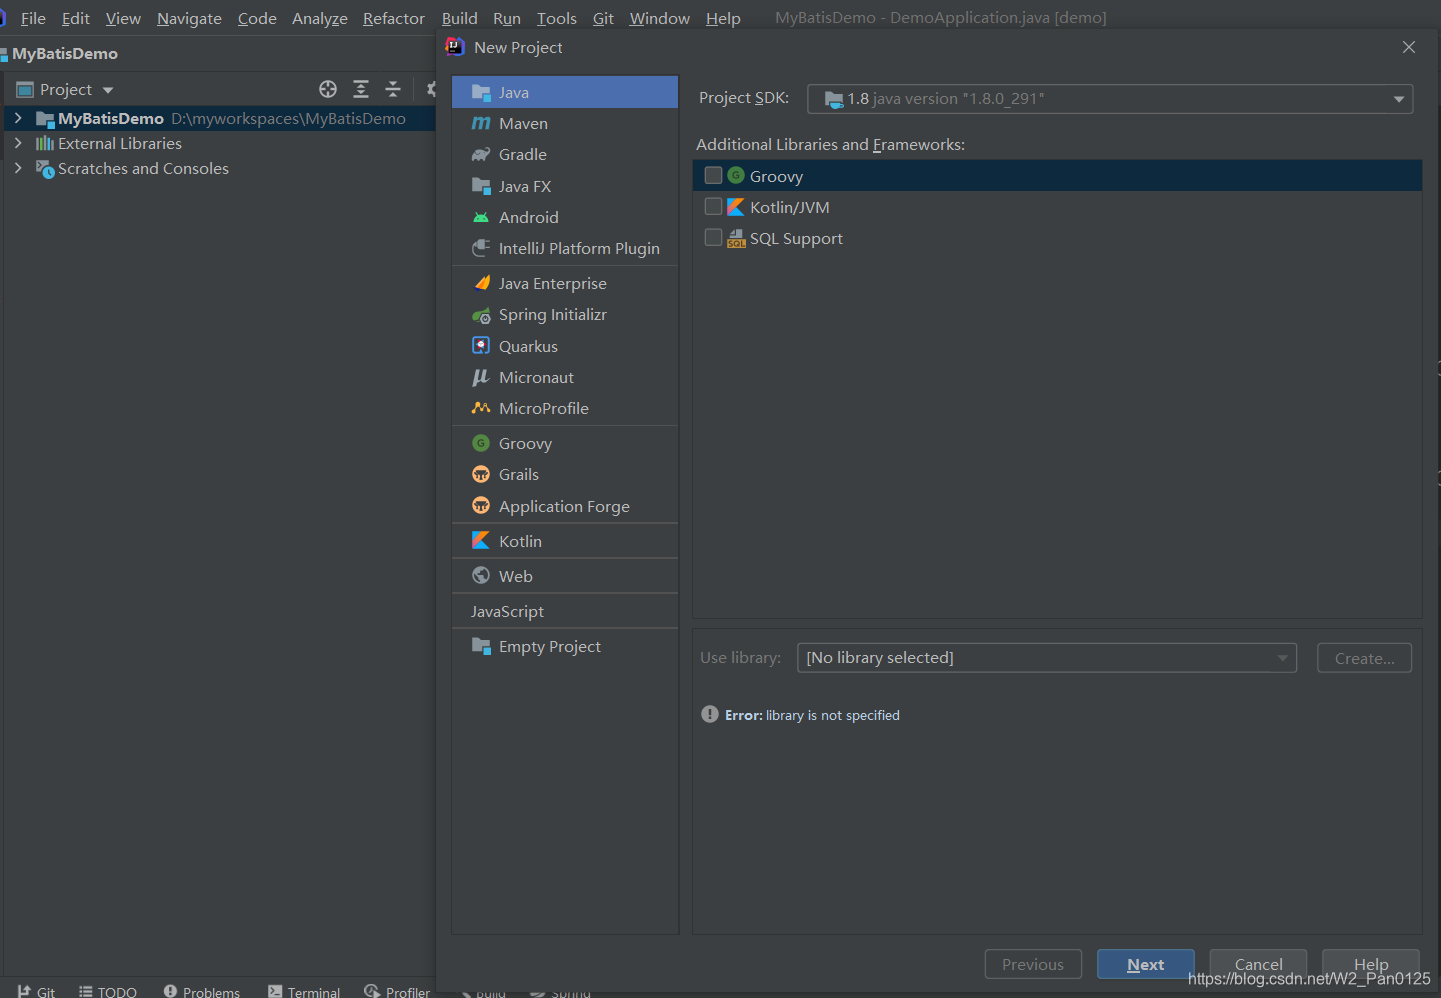The height and width of the screenshot is (998, 1441).
Task: Enable the Groovy library checkbox
Action: tap(713, 175)
